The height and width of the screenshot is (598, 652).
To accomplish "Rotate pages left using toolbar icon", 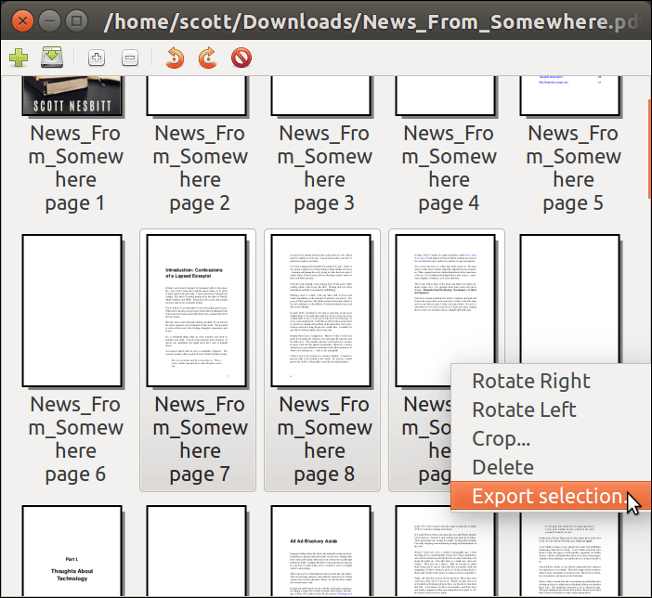I will 175,58.
